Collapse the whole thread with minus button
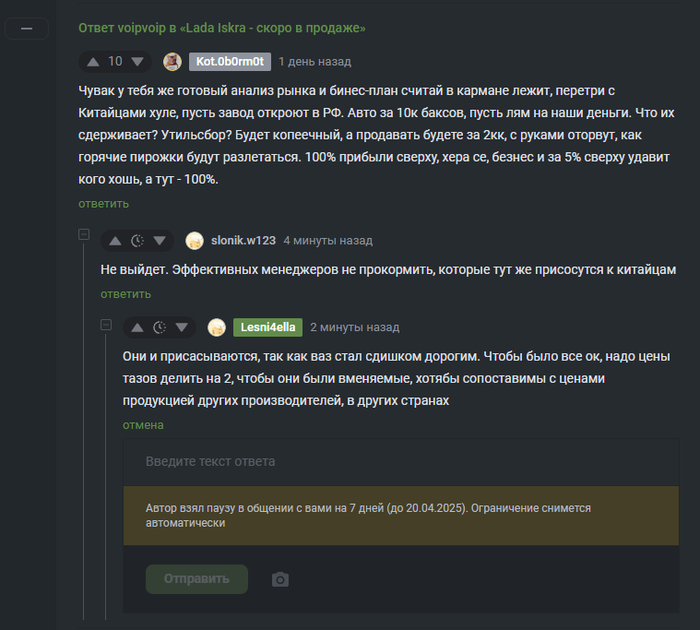700x630 pixels. [27, 29]
